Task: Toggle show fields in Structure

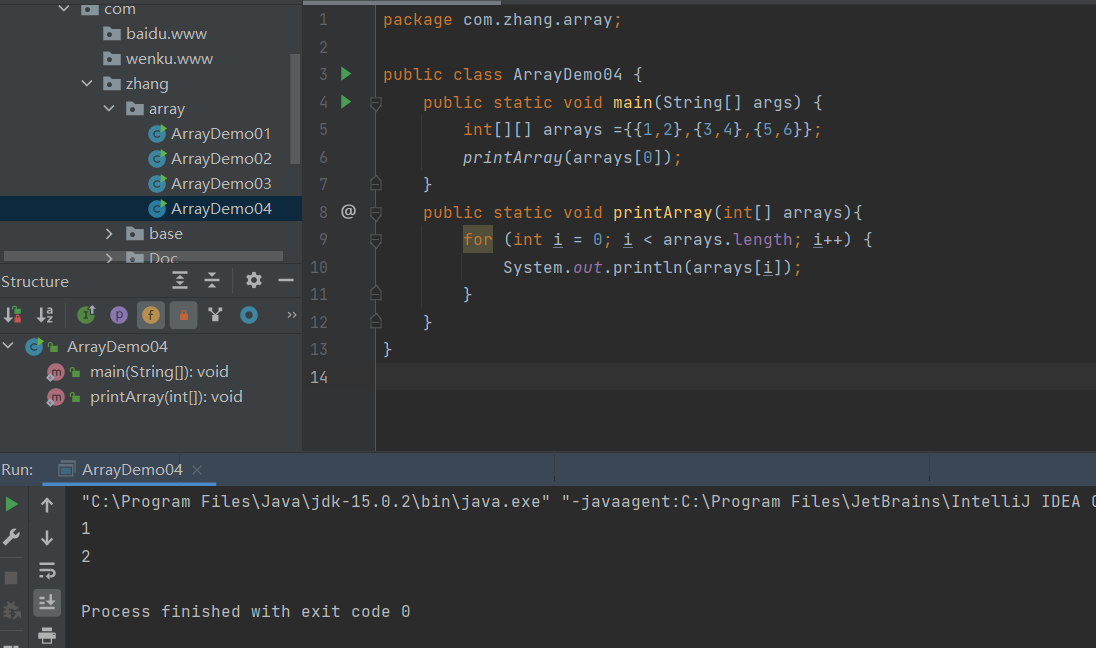Action: (x=150, y=315)
